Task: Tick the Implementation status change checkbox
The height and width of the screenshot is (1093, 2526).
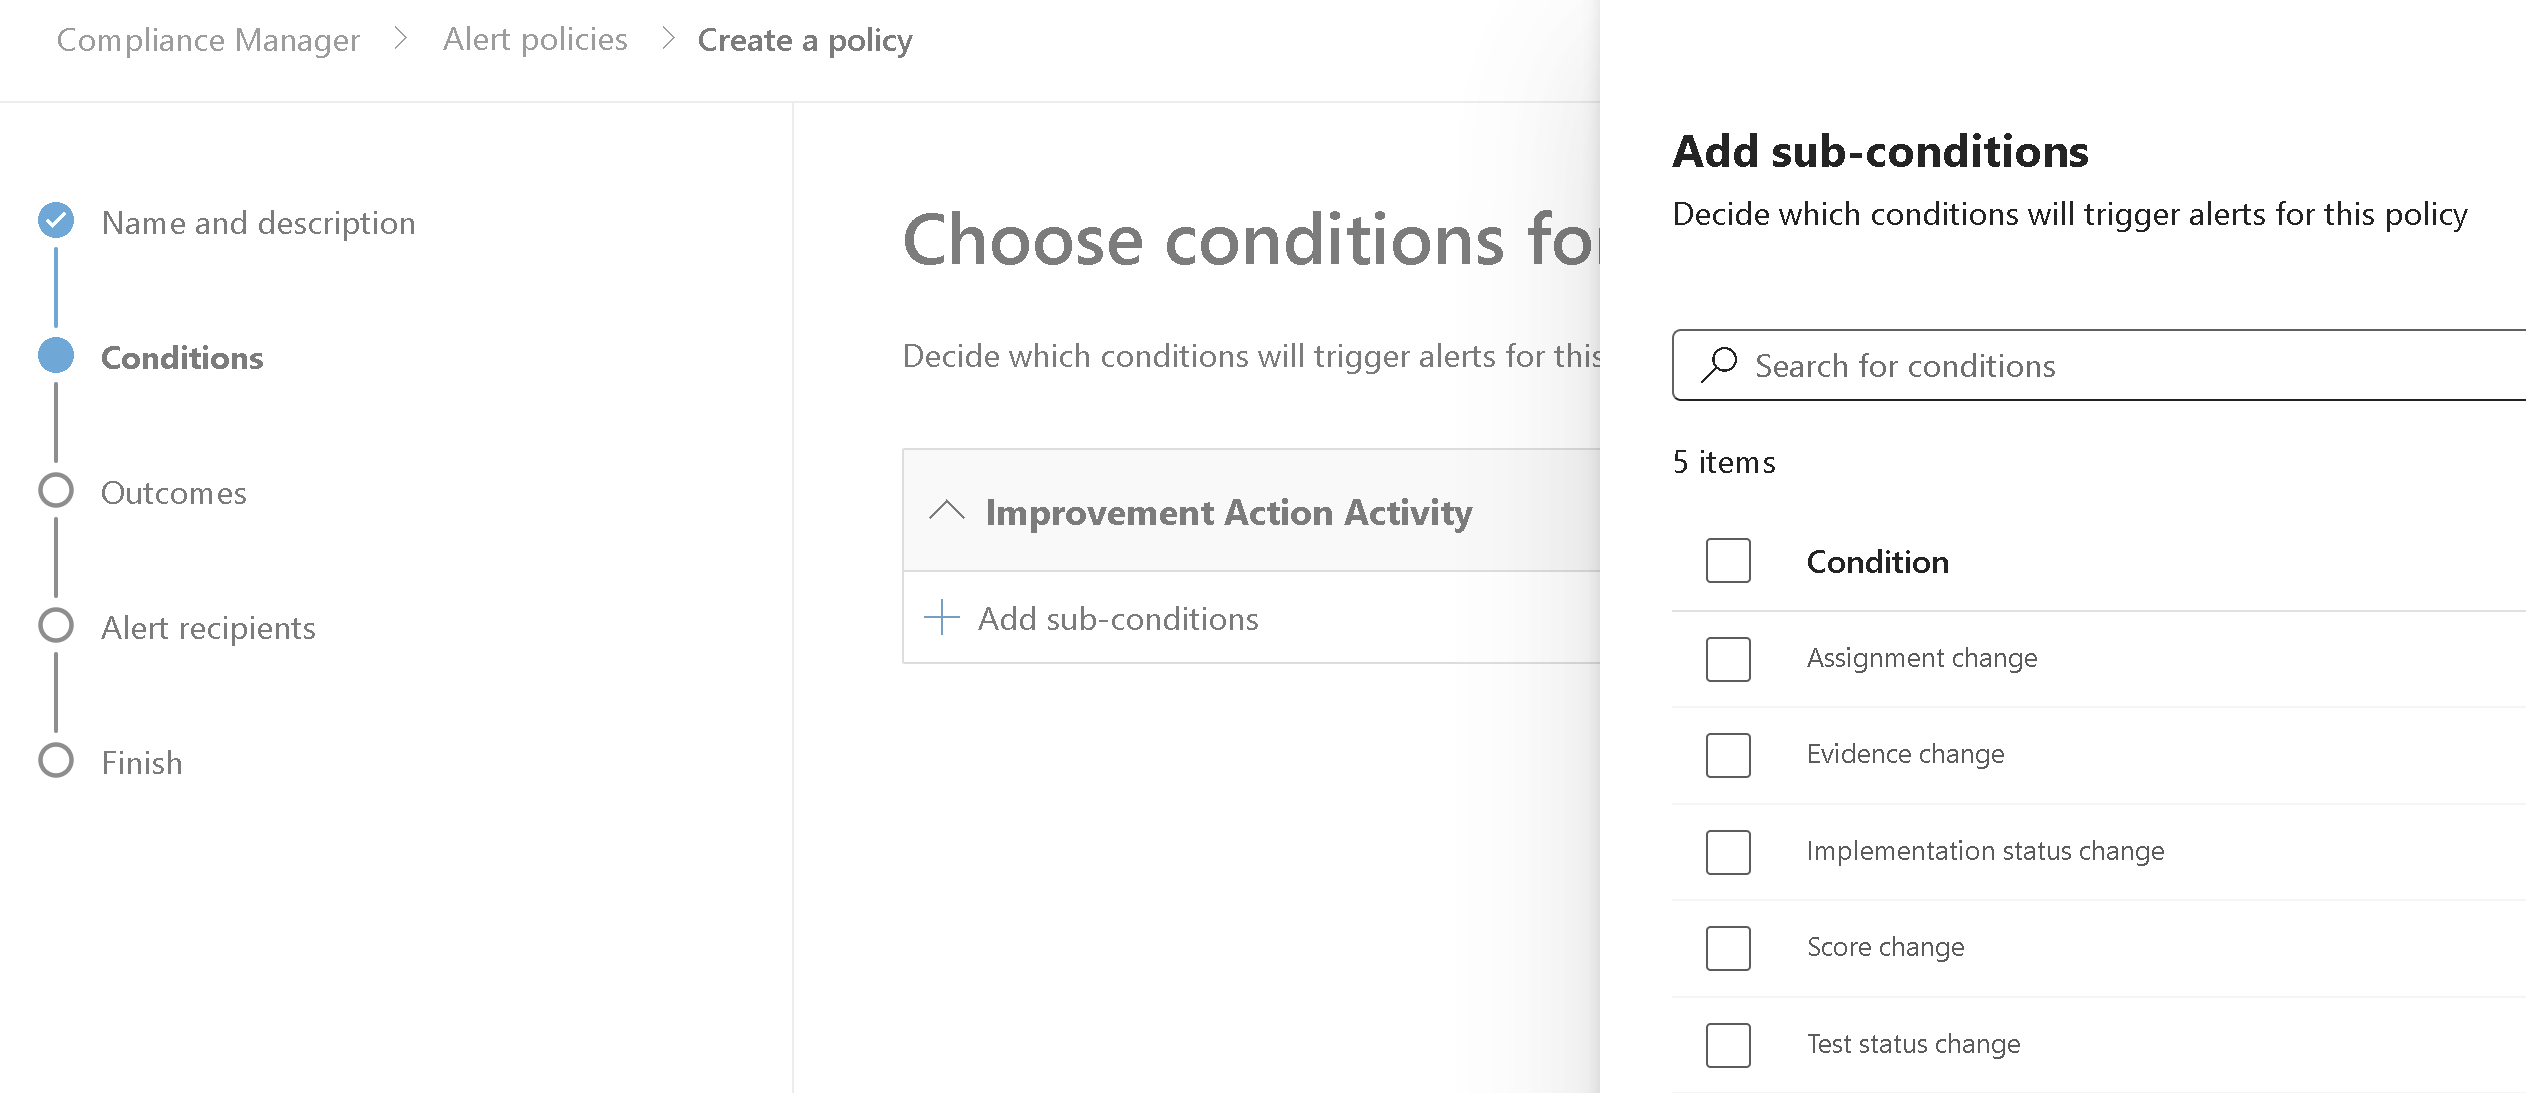Action: tap(1728, 852)
